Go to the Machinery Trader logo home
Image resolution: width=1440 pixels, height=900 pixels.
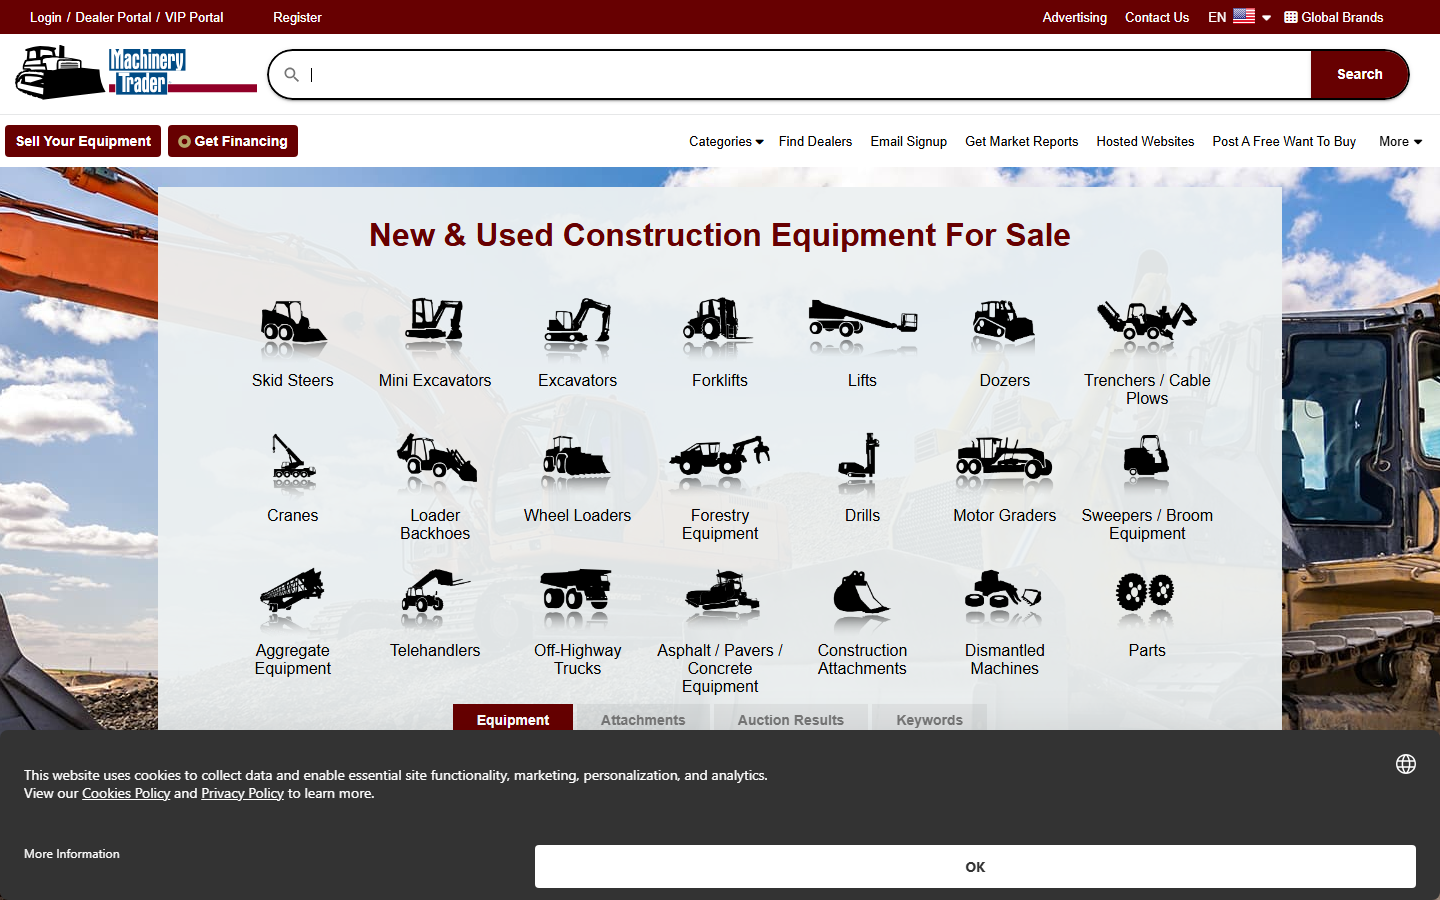pos(136,73)
